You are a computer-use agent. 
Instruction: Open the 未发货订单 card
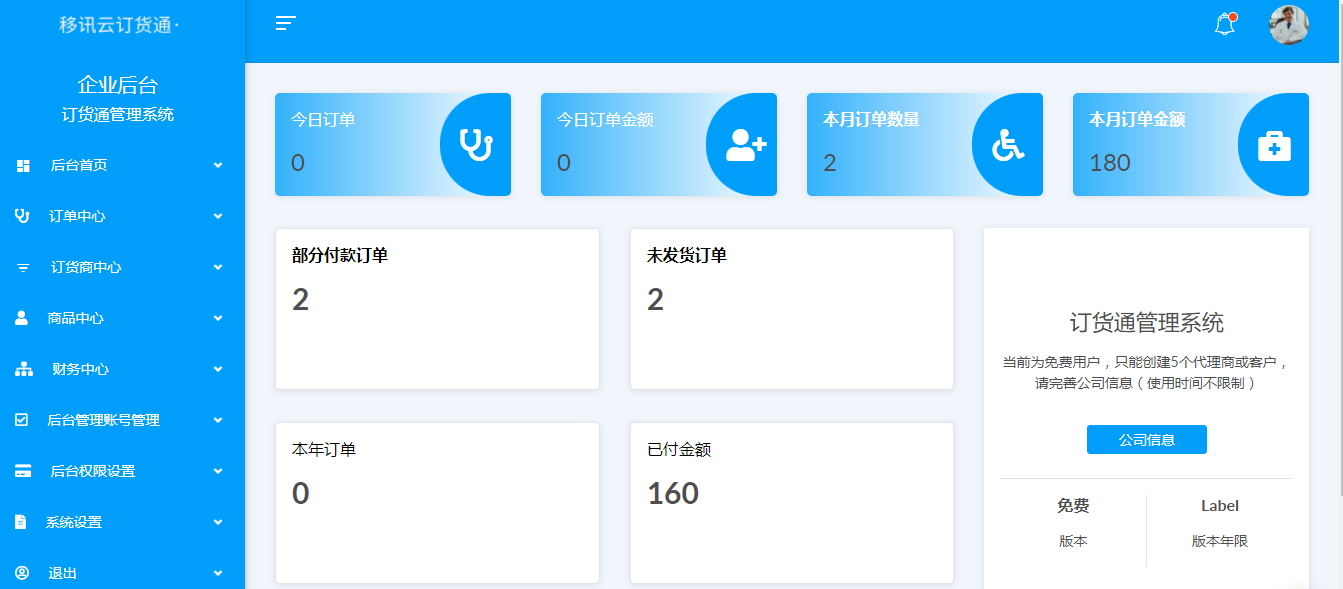point(791,309)
